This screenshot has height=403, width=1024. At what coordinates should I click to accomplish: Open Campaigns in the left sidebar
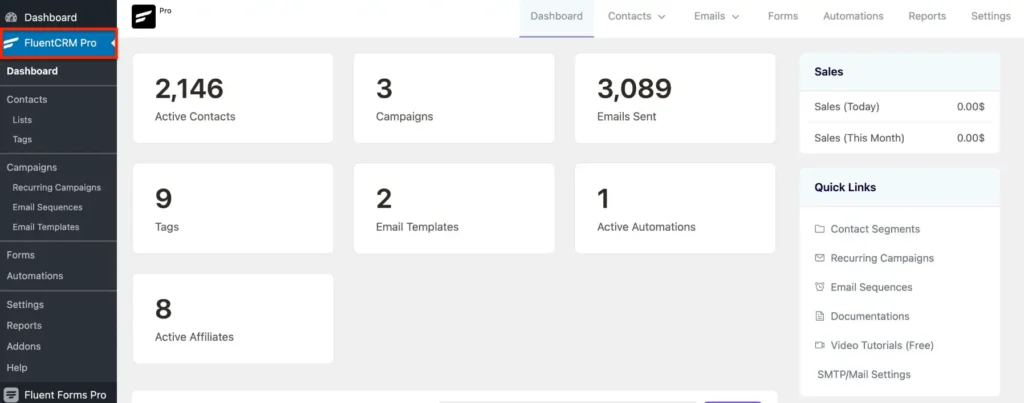pos(31,167)
